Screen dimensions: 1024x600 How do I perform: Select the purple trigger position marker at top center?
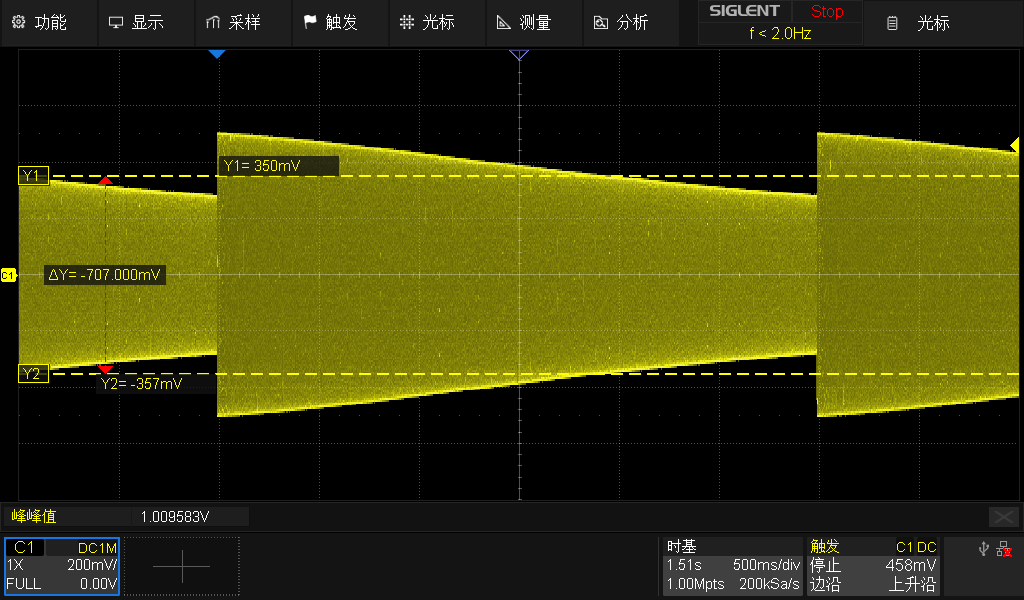[x=519, y=55]
